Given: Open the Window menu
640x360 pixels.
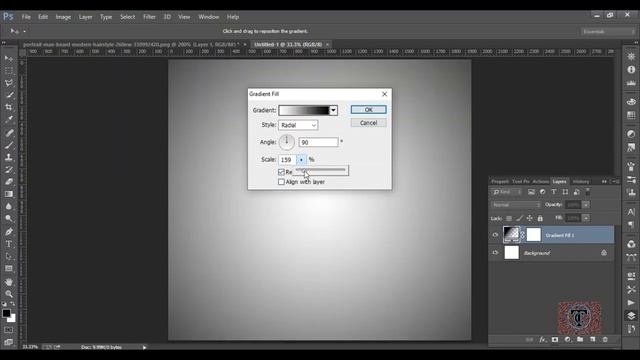Looking at the screenshot, I should tap(209, 17).
